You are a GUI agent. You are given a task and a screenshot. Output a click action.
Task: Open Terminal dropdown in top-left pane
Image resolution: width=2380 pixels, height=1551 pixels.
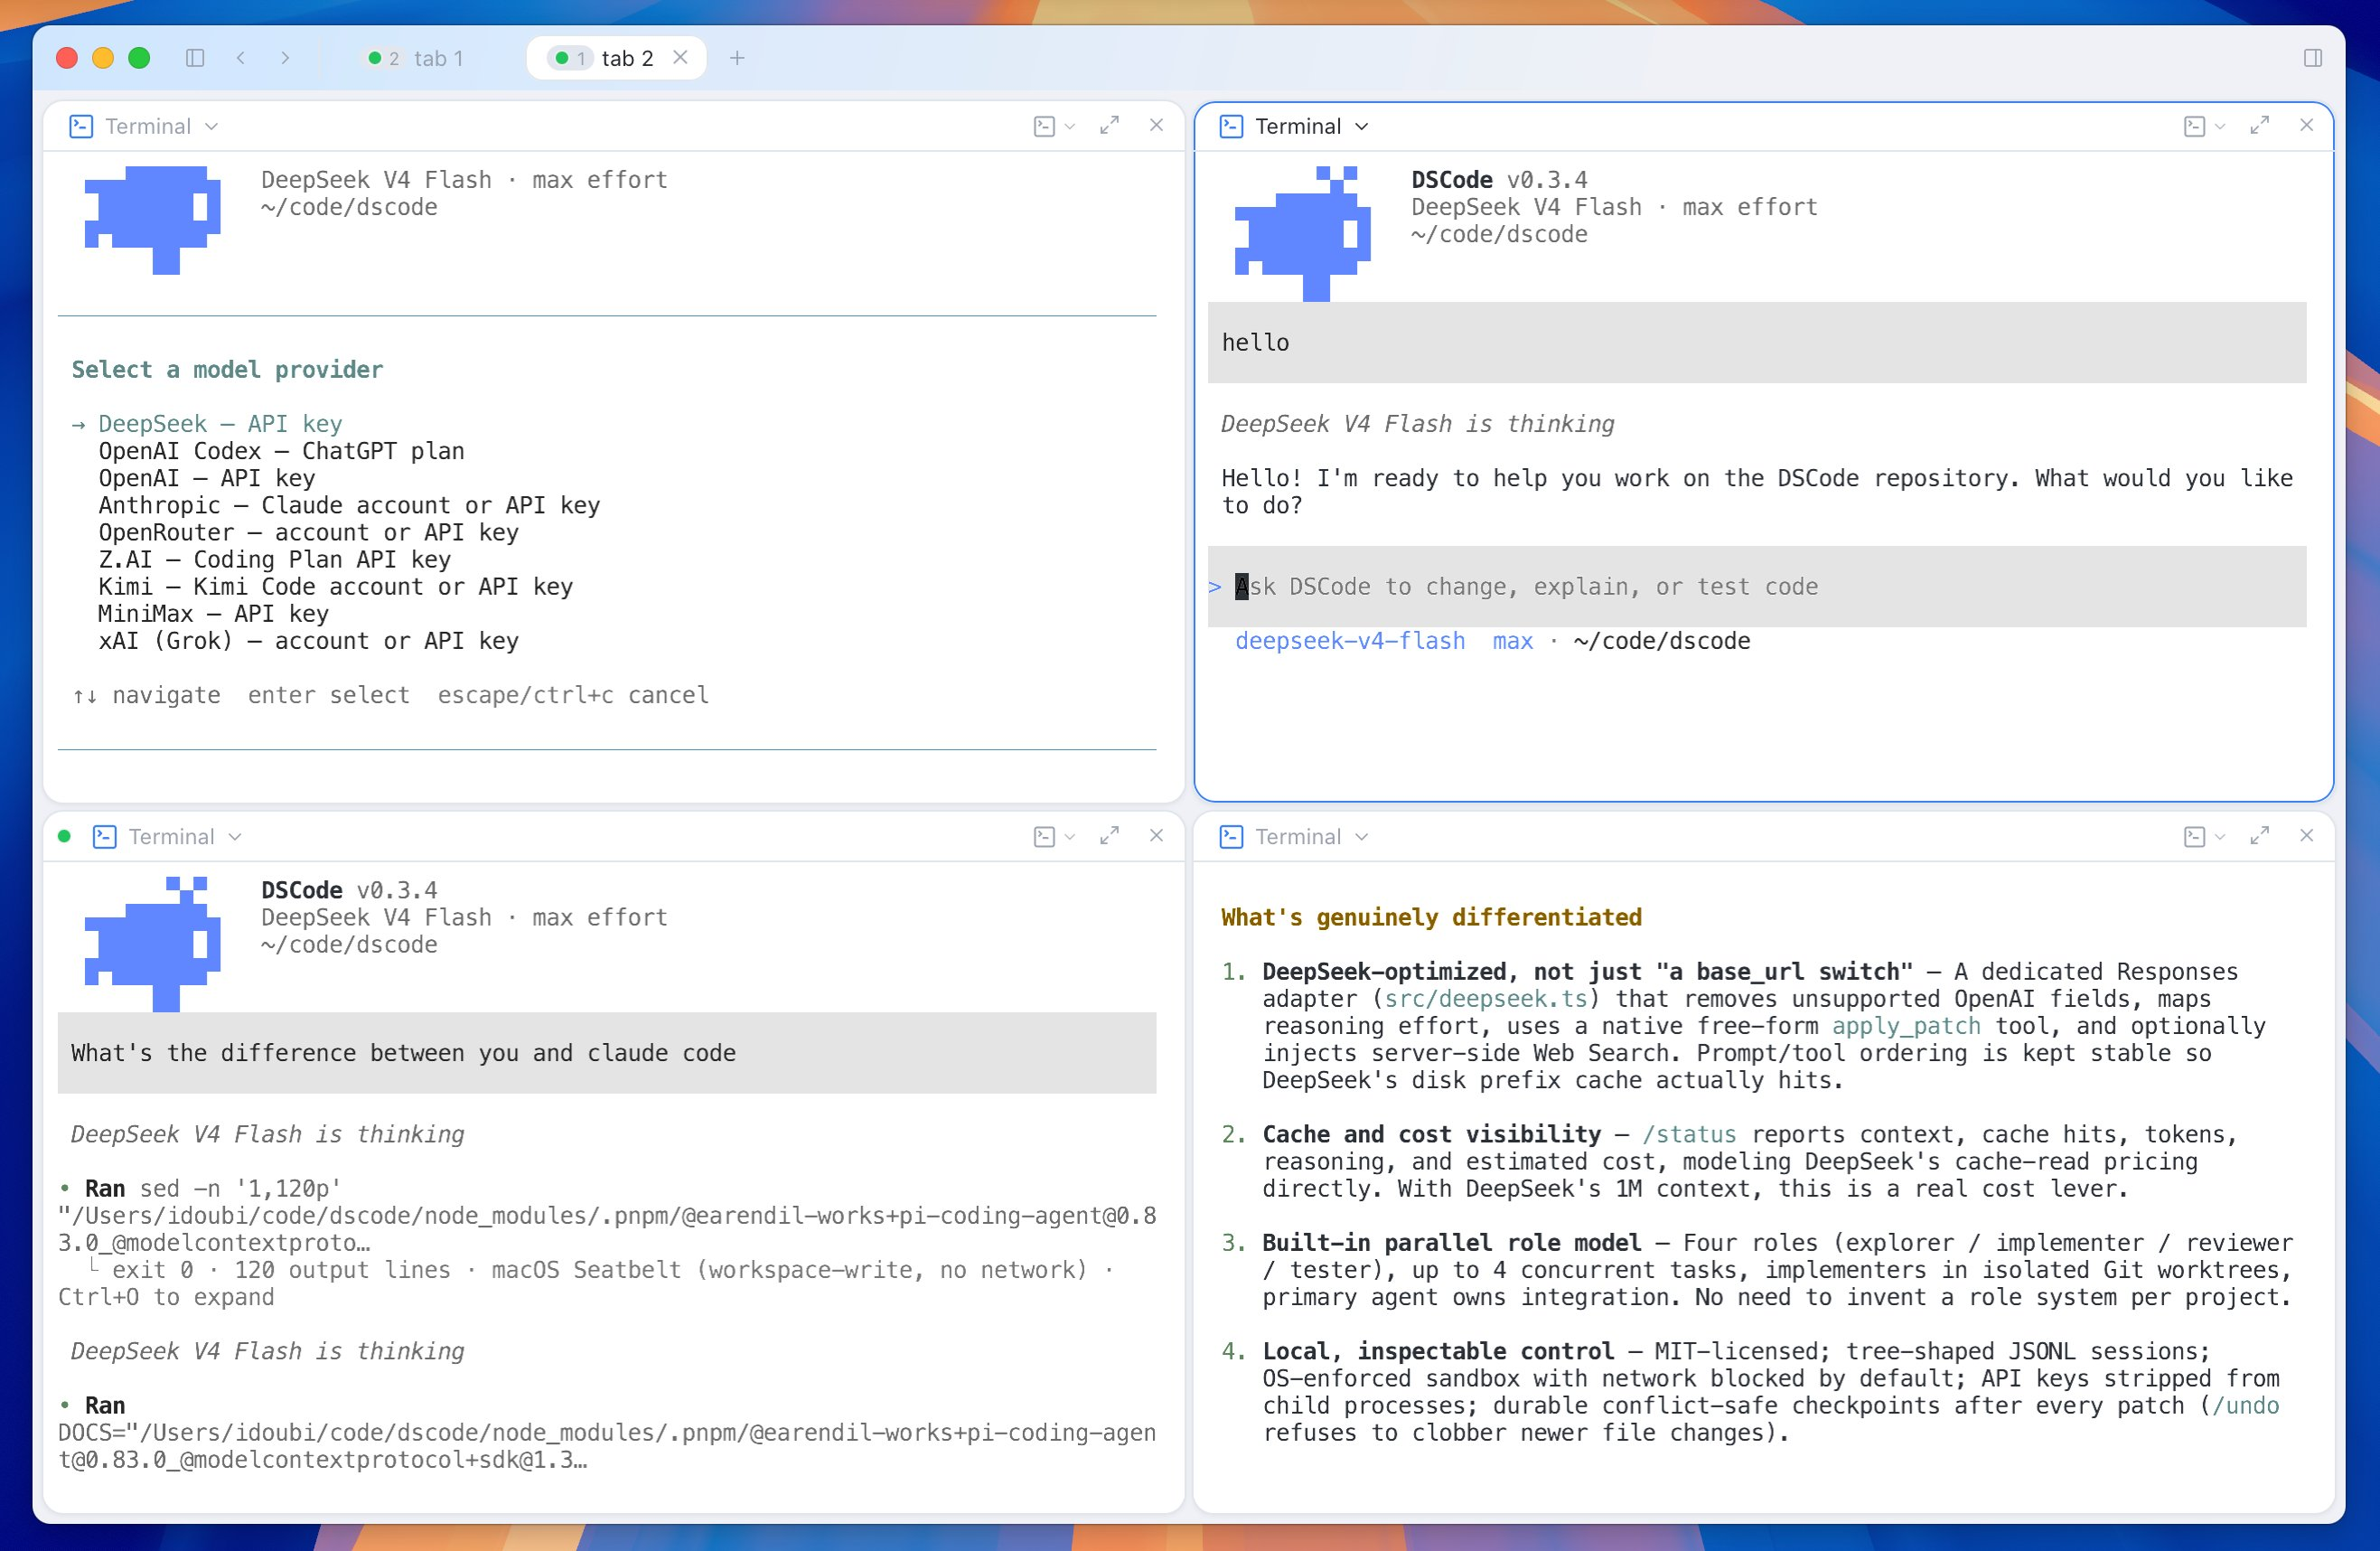point(162,126)
